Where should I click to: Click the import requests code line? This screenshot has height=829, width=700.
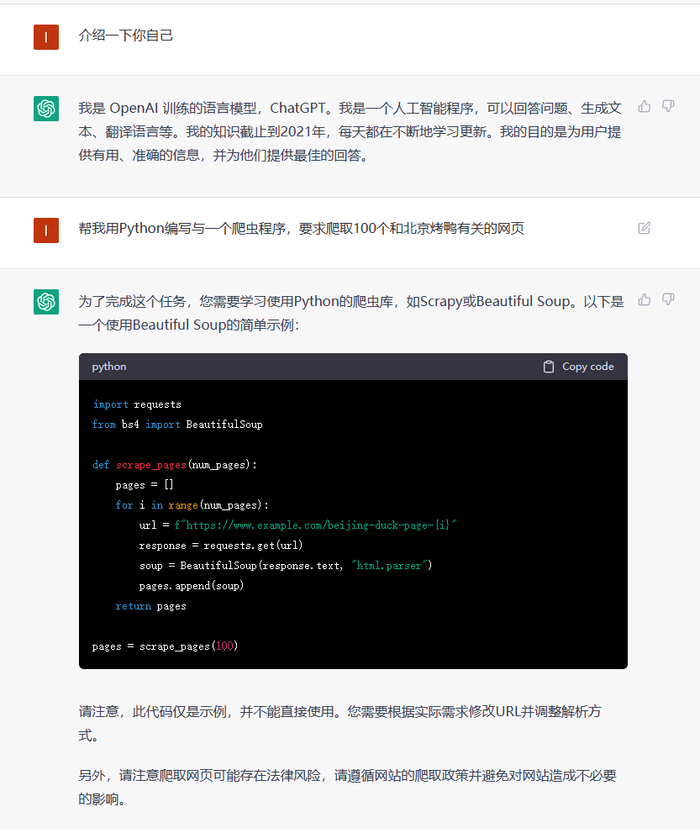137,404
